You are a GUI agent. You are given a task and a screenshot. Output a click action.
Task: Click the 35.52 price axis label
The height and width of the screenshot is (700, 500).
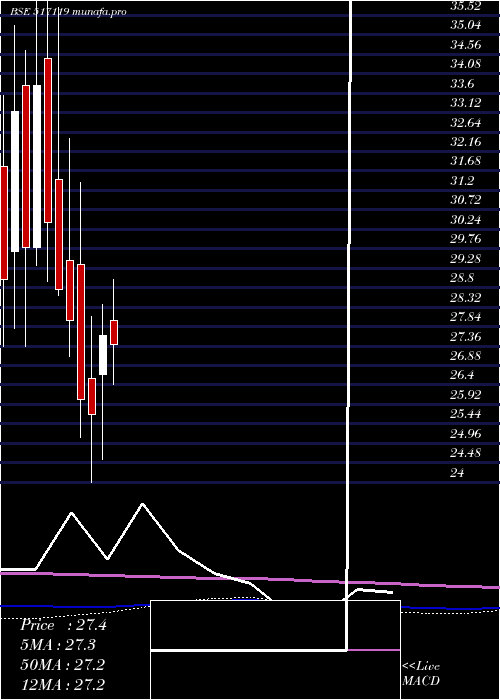tap(465, 6)
